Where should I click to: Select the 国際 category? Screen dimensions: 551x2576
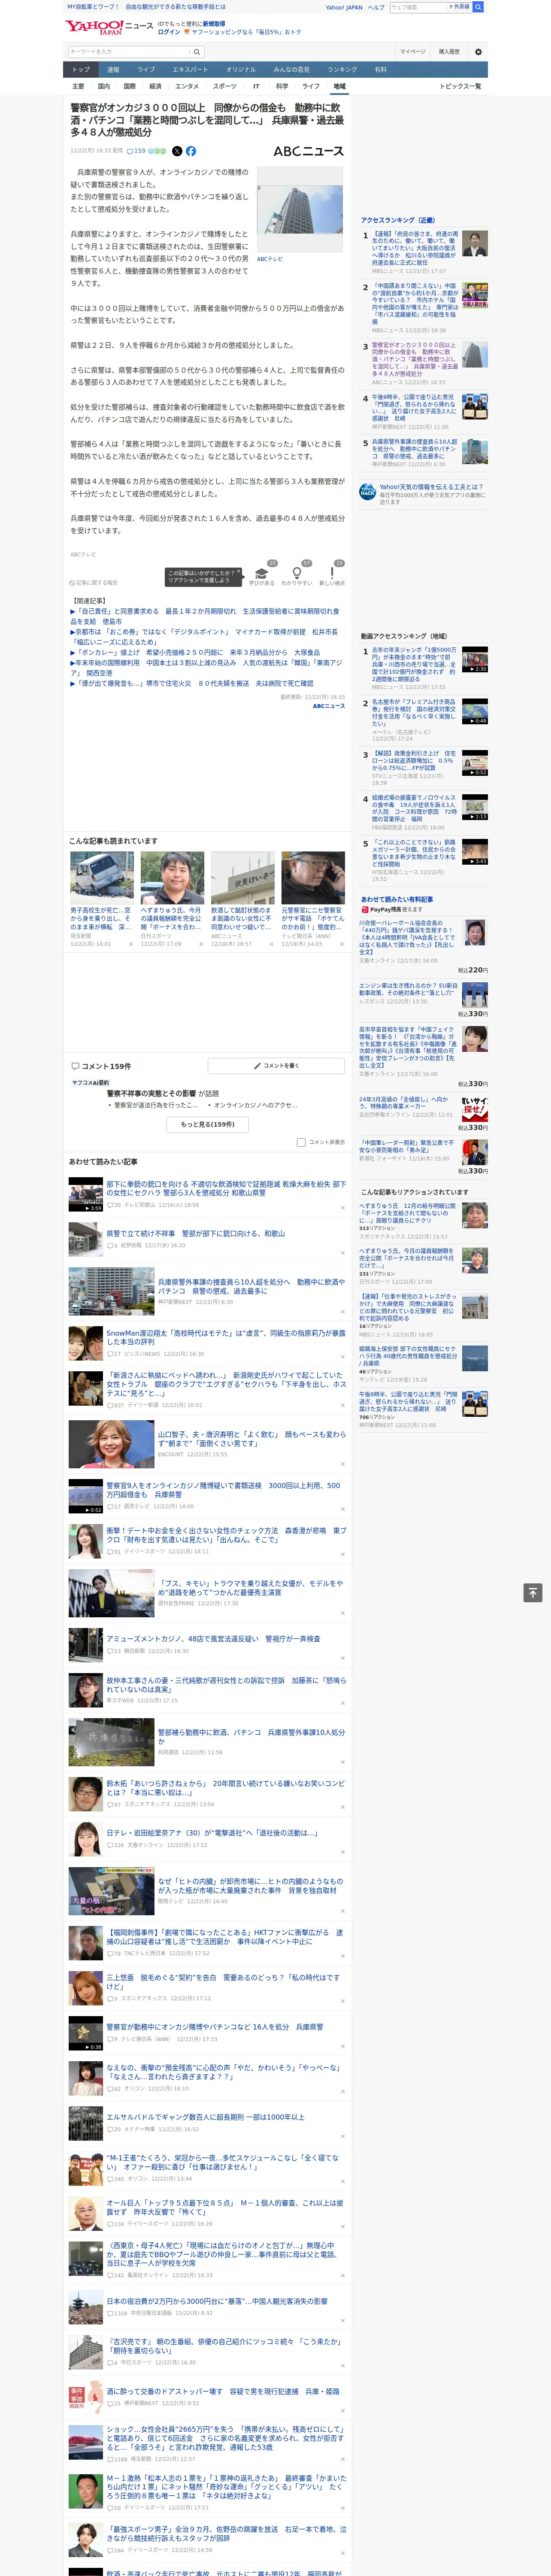(x=129, y=86)
